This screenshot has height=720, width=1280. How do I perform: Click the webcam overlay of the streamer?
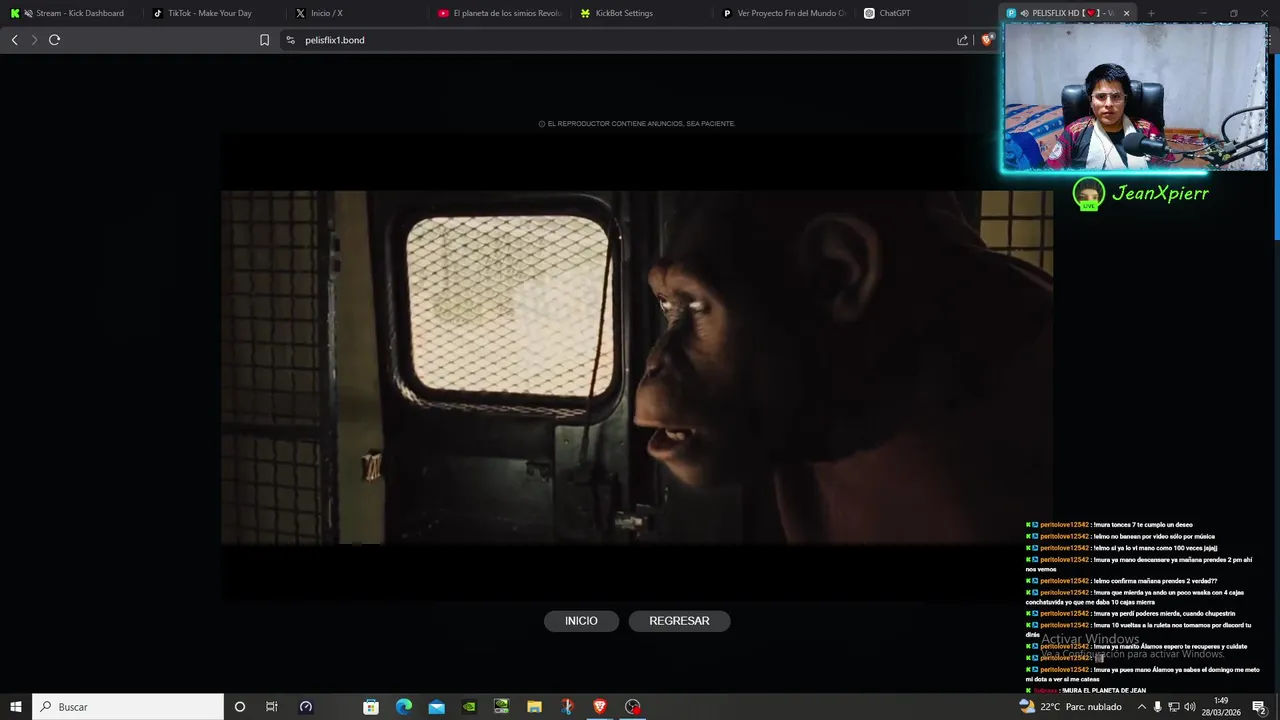(x=1135, y=96)
